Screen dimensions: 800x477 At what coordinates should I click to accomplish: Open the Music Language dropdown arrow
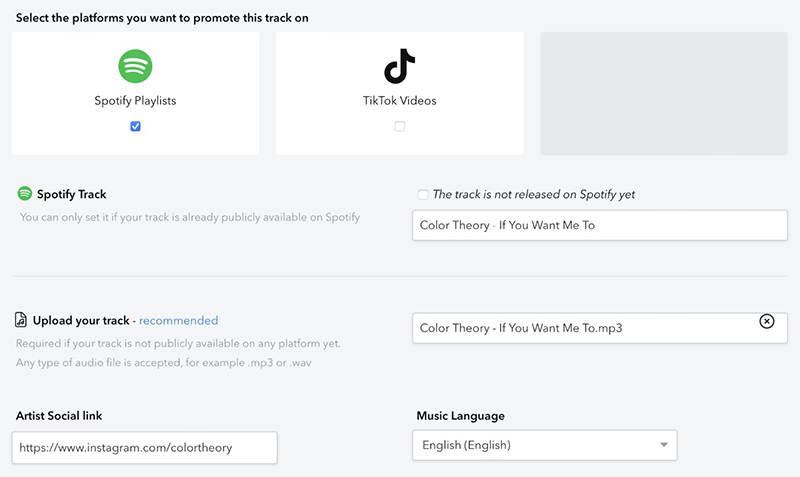[664, 445]
